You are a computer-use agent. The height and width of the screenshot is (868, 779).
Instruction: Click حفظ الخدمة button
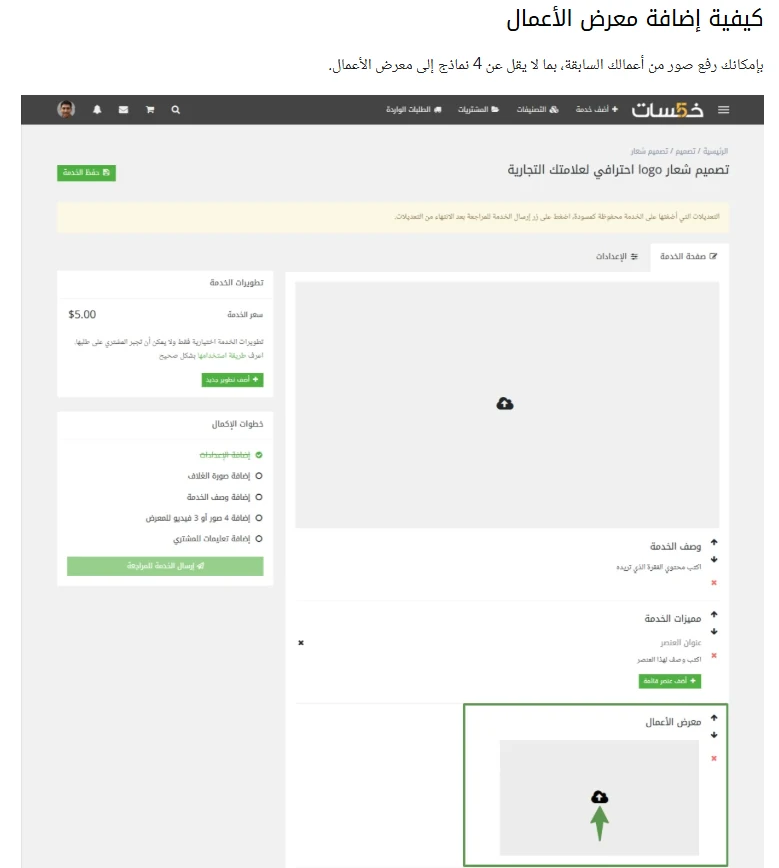pyautogui.click(x=86, y=173)
